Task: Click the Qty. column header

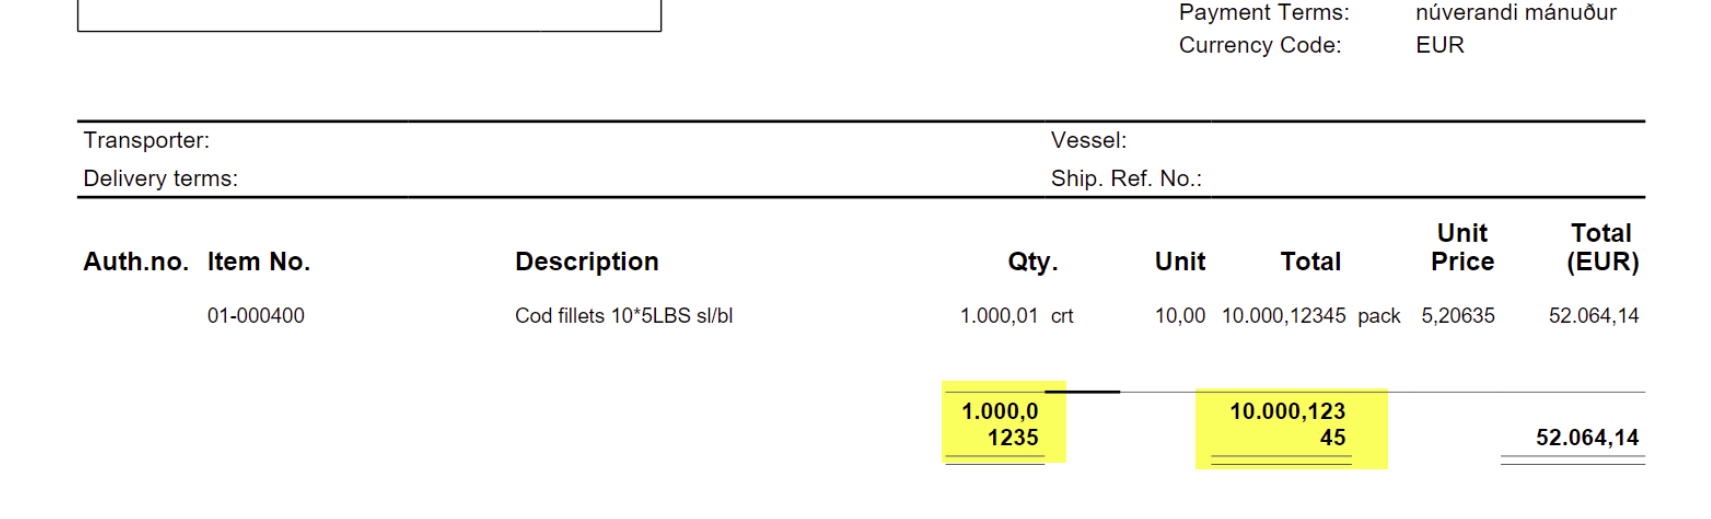Action: [1032, 262]
